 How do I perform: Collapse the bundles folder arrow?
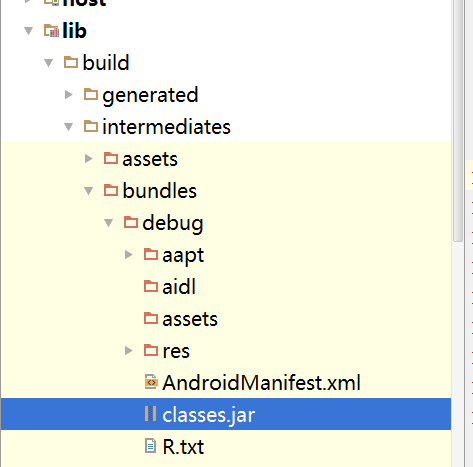(89, 191)
